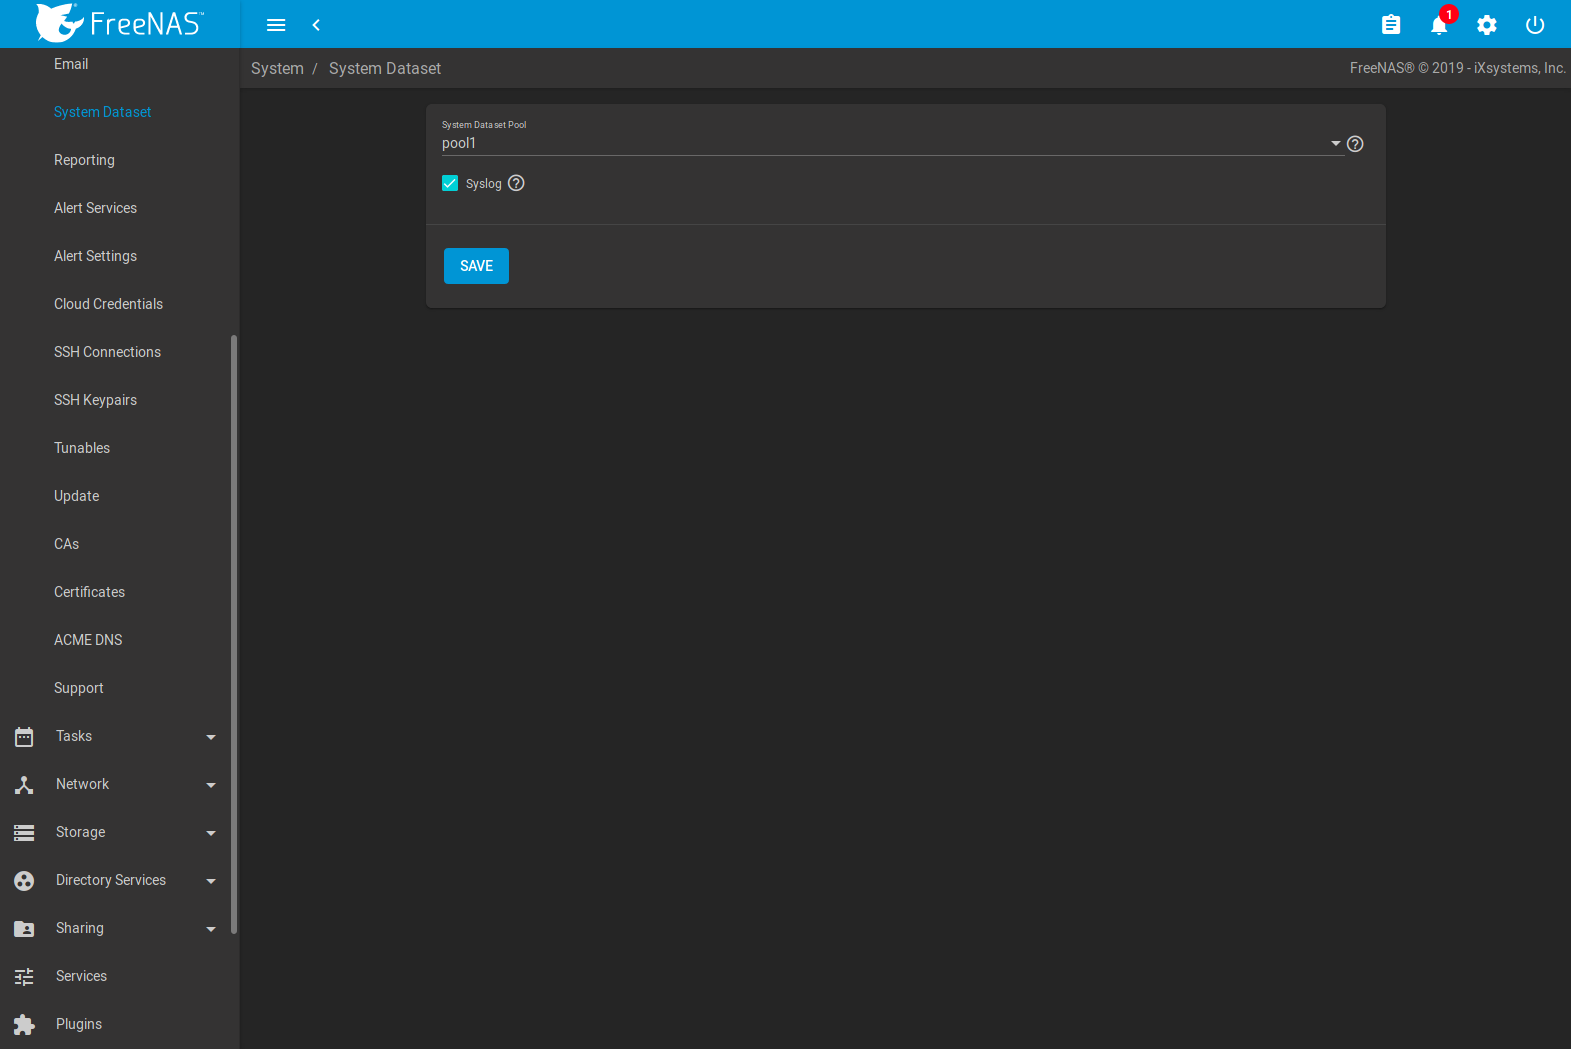Click the Sharing menu label
Viewport: 1571px width, 1049px height.
[80, 928]
